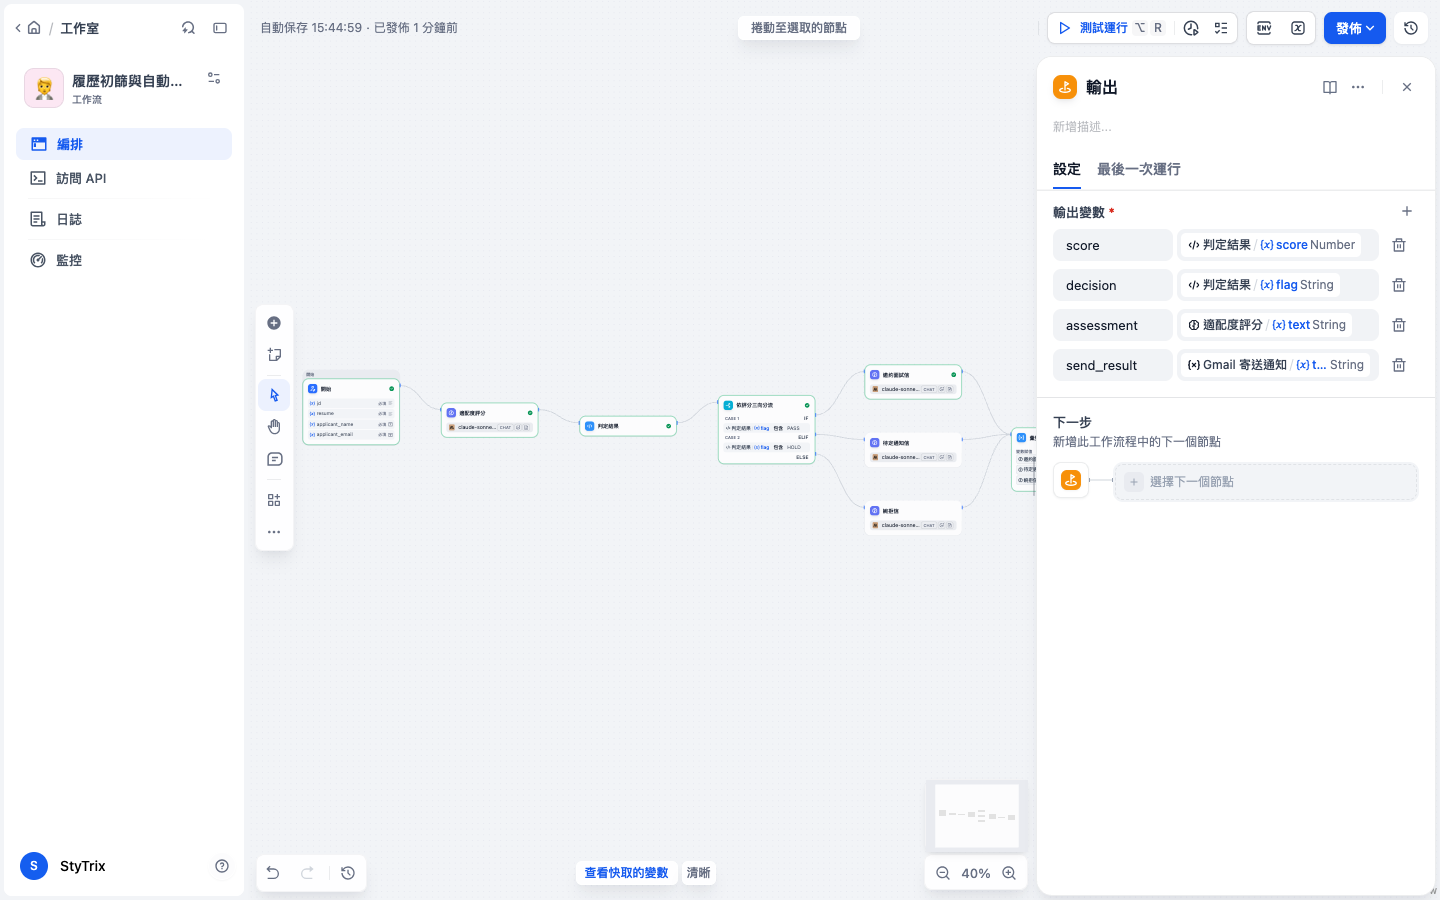Image resolution: width=1440 pixels, height=900 pixels.
Task: Open the app settings icon beside the app name
Action: click(214, 78)
